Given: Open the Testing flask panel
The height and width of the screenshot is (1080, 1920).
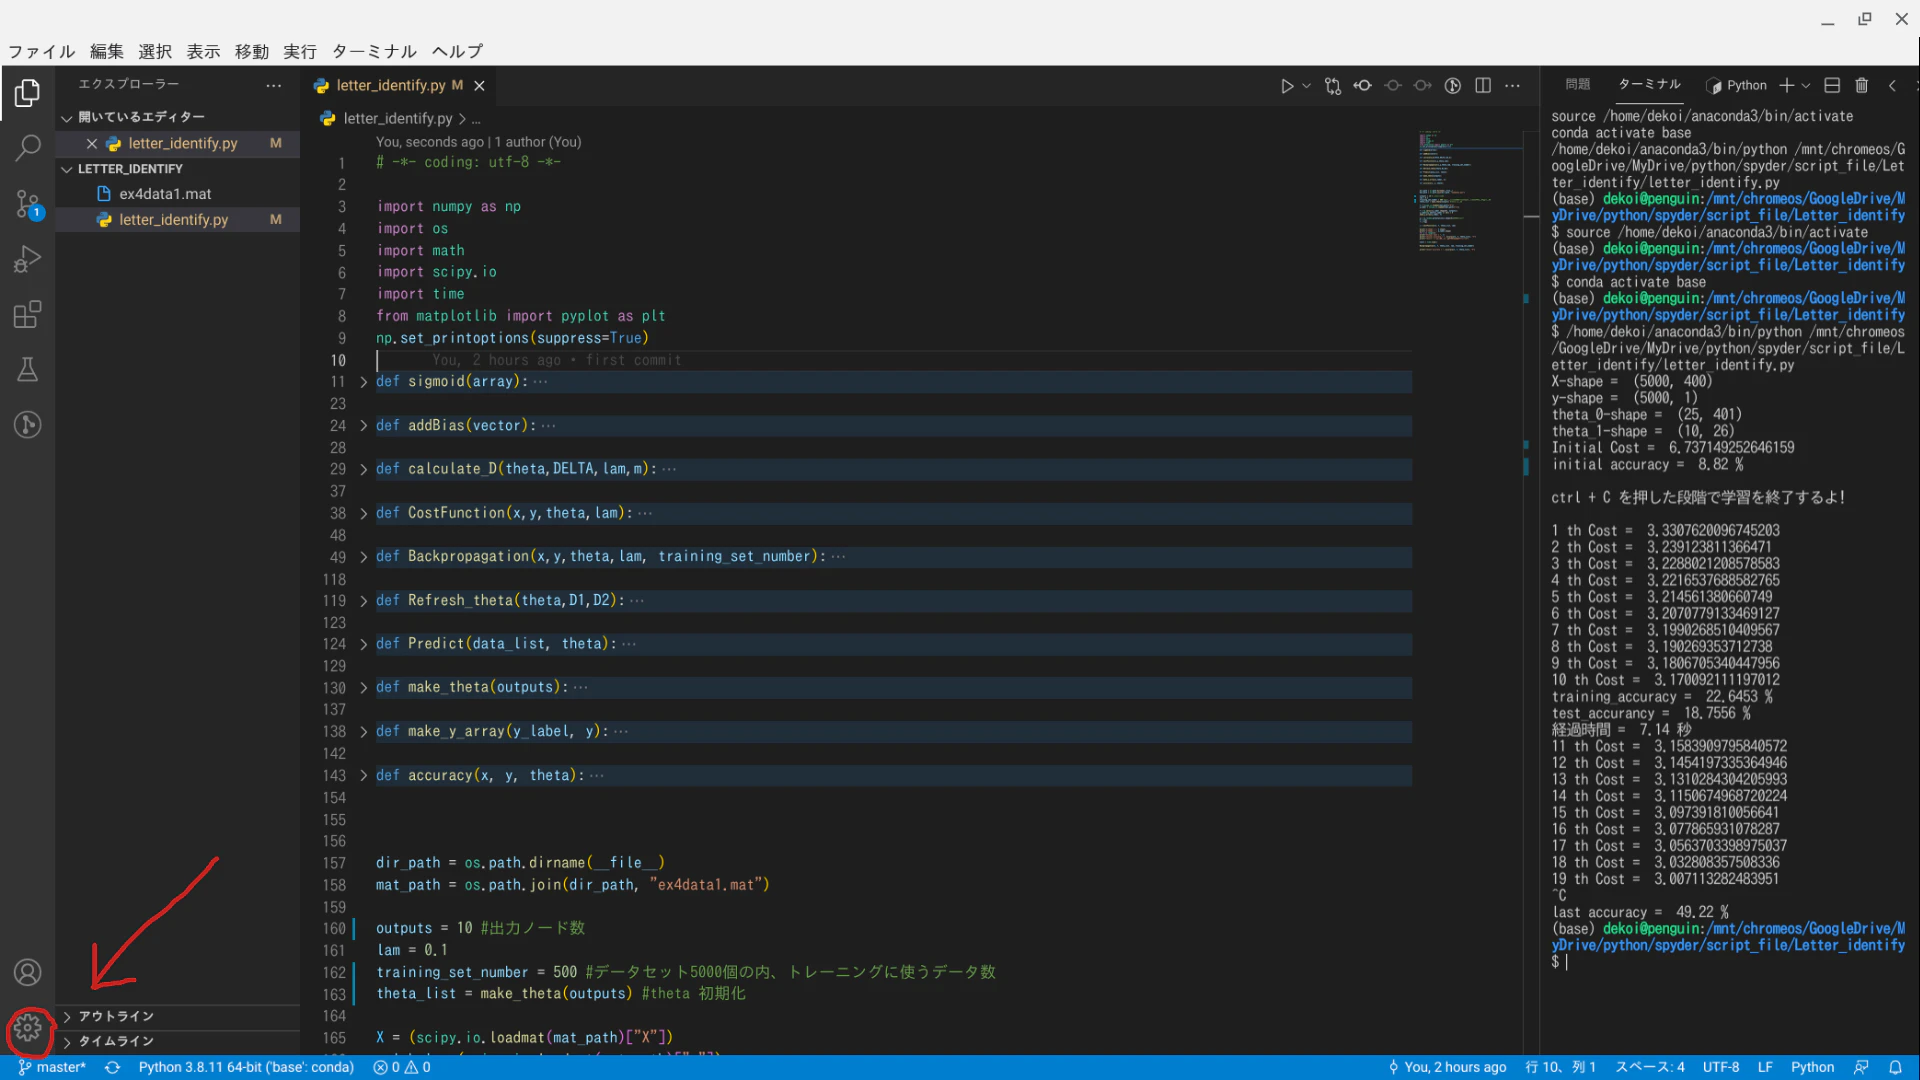Looking at the screenshot, I should click(x=27, y=369).
